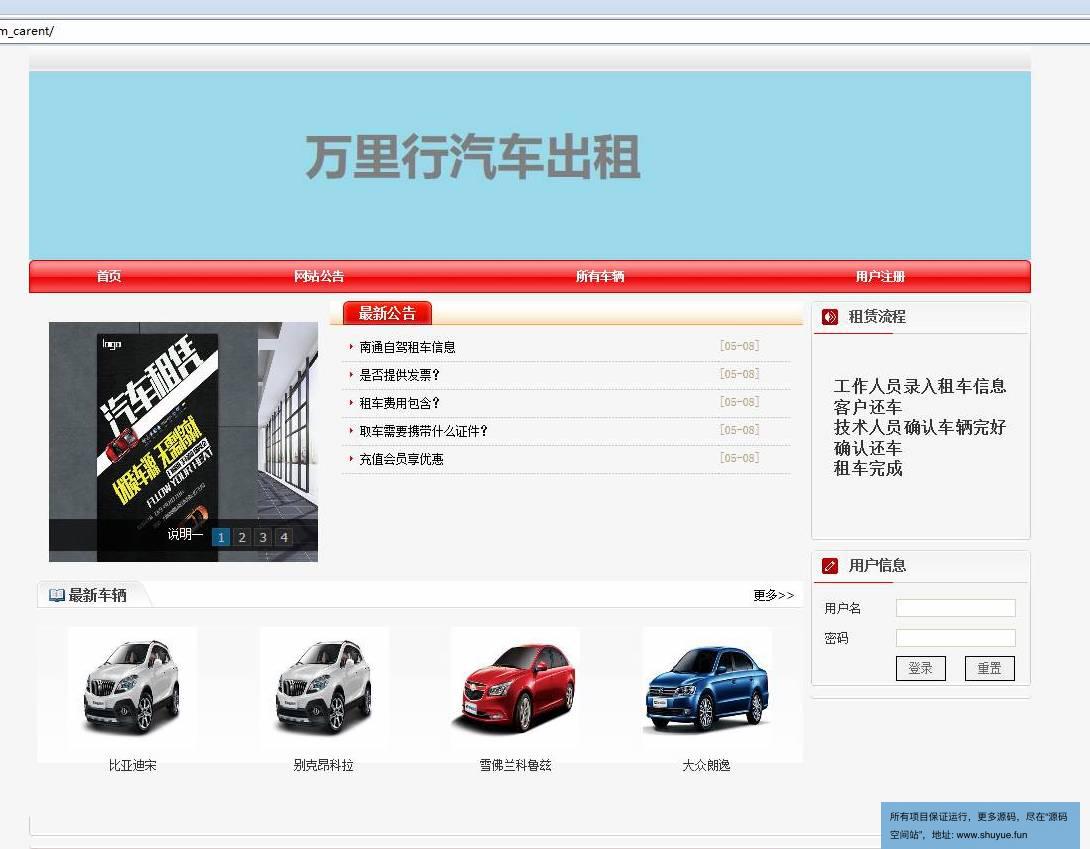1090x849 pixels.
Task: Open 网站公告 navigation item
Action: (x=319, y=277)
